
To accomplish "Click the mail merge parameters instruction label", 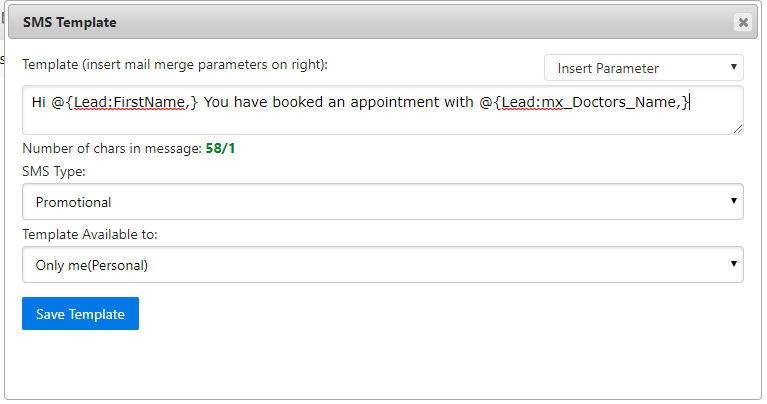I will pyautogui.click(x=175, y=64).
